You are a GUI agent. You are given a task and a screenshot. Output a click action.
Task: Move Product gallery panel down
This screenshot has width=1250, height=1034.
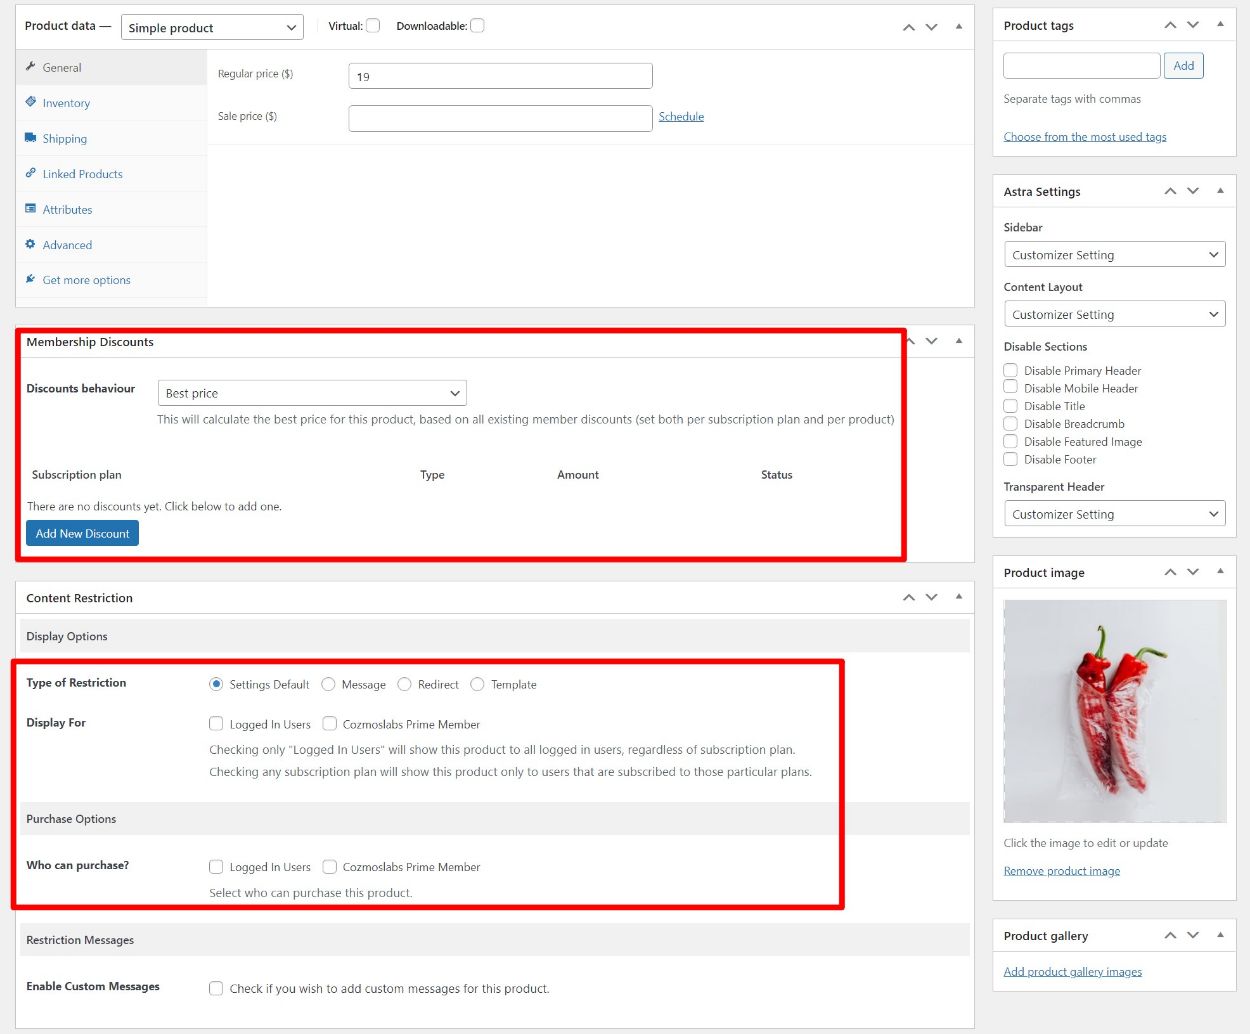[1193, 935]
